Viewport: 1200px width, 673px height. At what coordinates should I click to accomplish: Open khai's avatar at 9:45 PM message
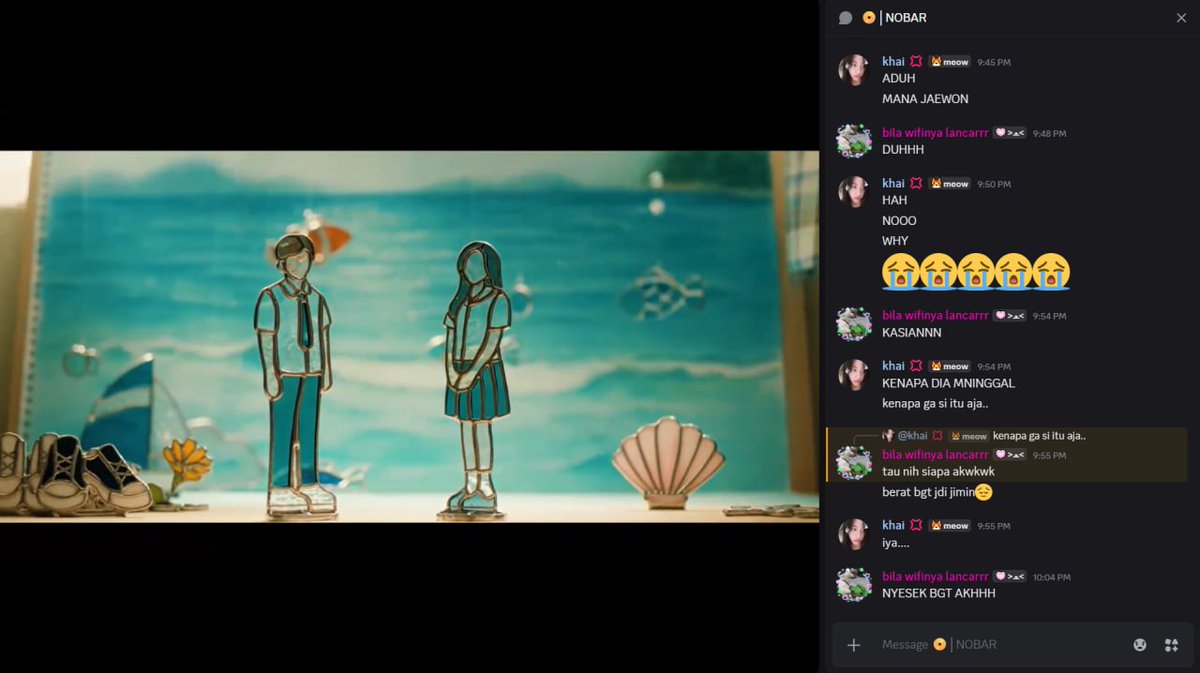click(854, 70)
